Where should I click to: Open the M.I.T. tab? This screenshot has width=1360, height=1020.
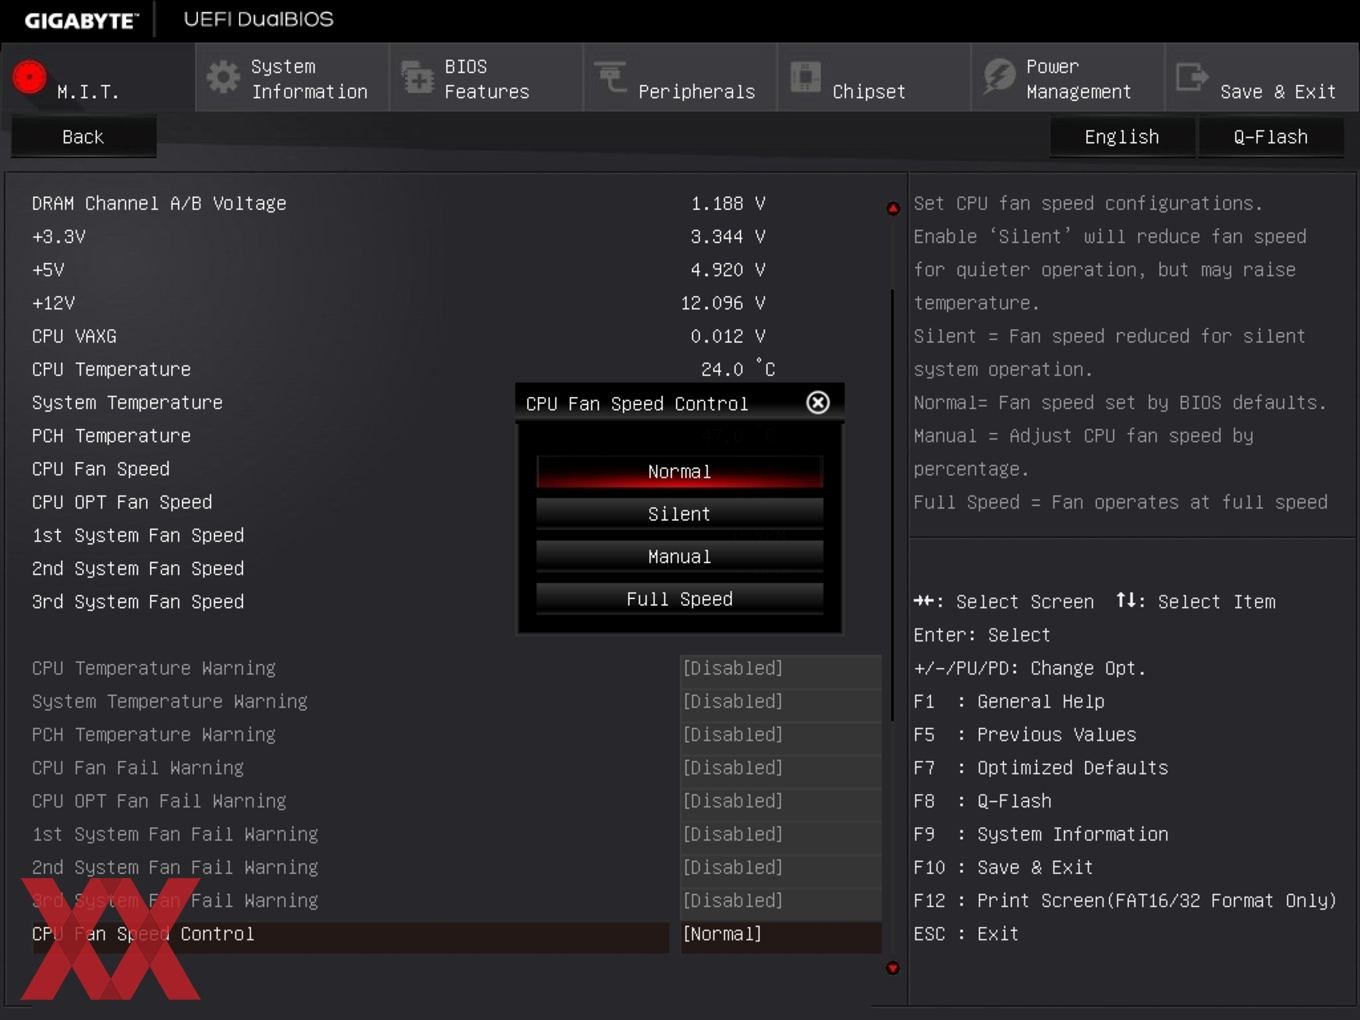point(98,77)
